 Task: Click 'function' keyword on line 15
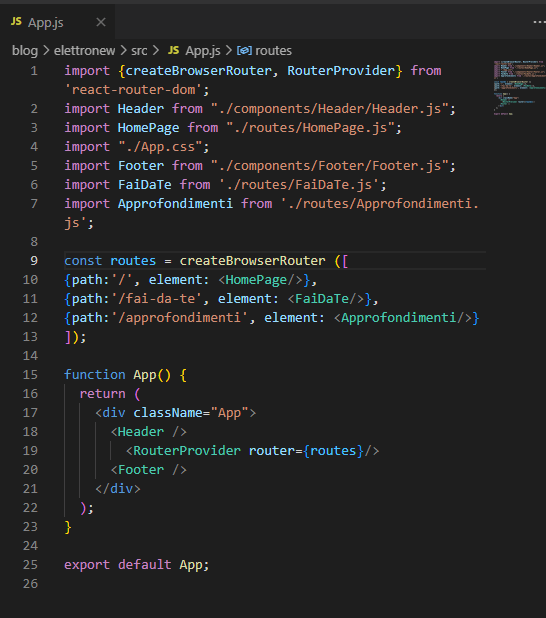pos(95,375)
